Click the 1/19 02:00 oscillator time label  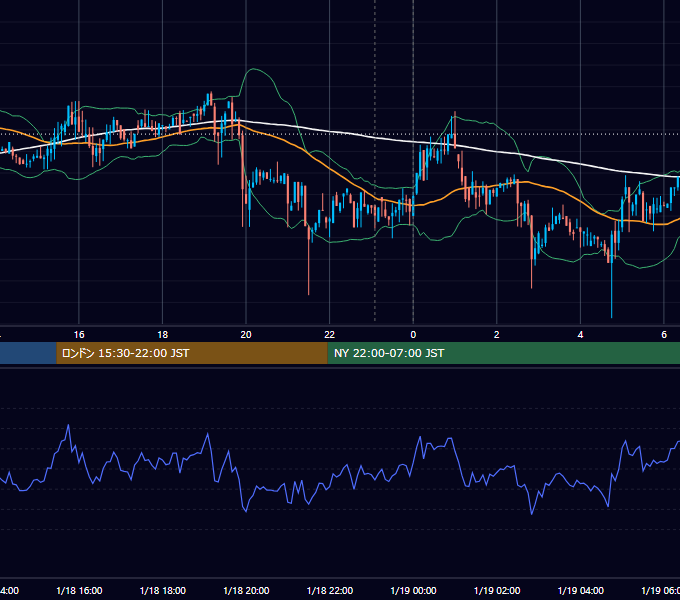pyautogui.click(x=497, y=591)
